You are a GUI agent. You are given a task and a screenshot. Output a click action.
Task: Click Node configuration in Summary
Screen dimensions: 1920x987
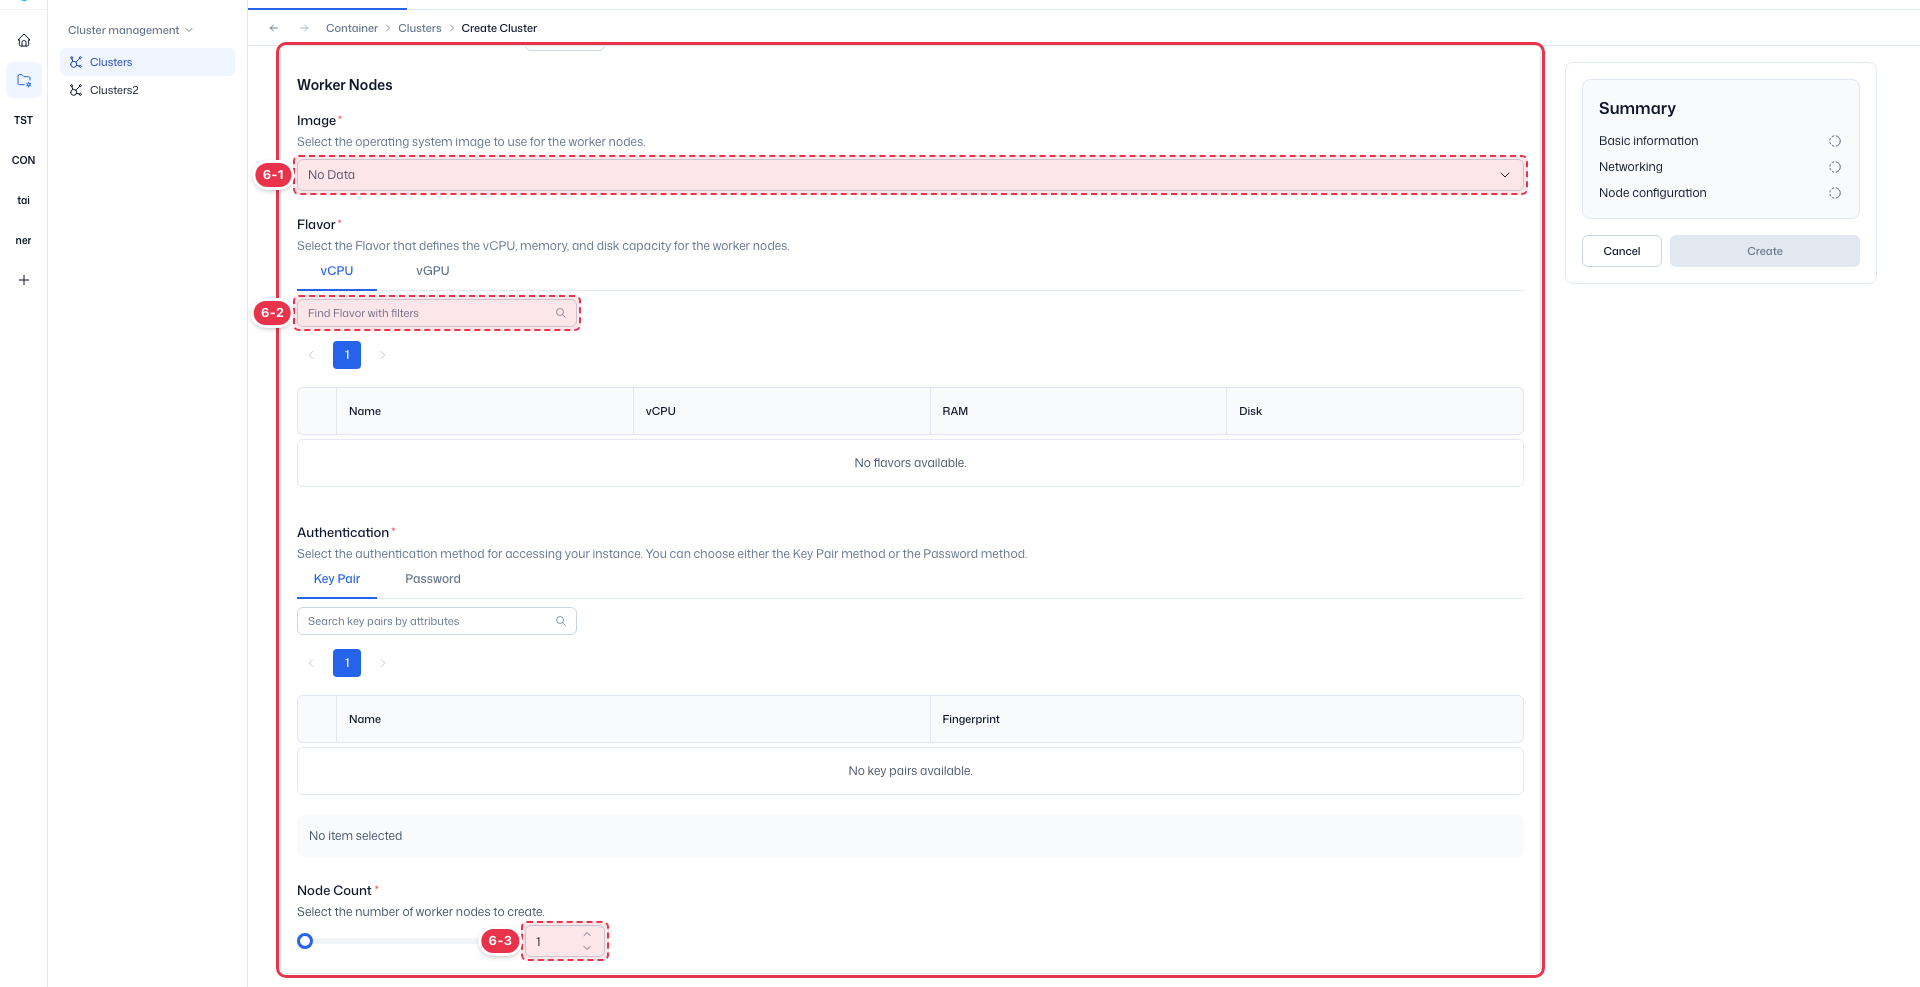click(x=1653, y=193)
